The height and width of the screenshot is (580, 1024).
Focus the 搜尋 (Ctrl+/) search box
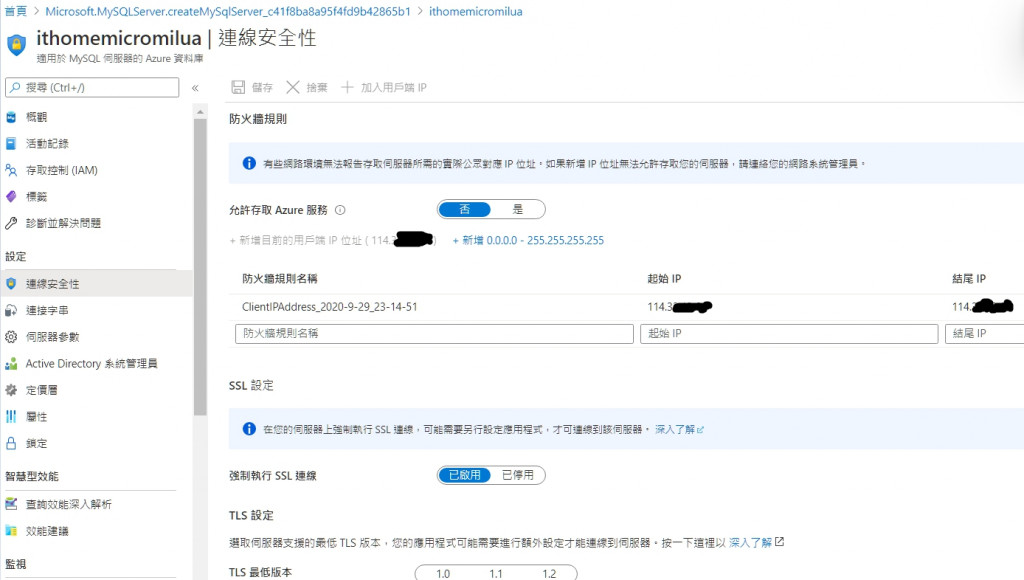pyautogui.click(x=92, y=87)
